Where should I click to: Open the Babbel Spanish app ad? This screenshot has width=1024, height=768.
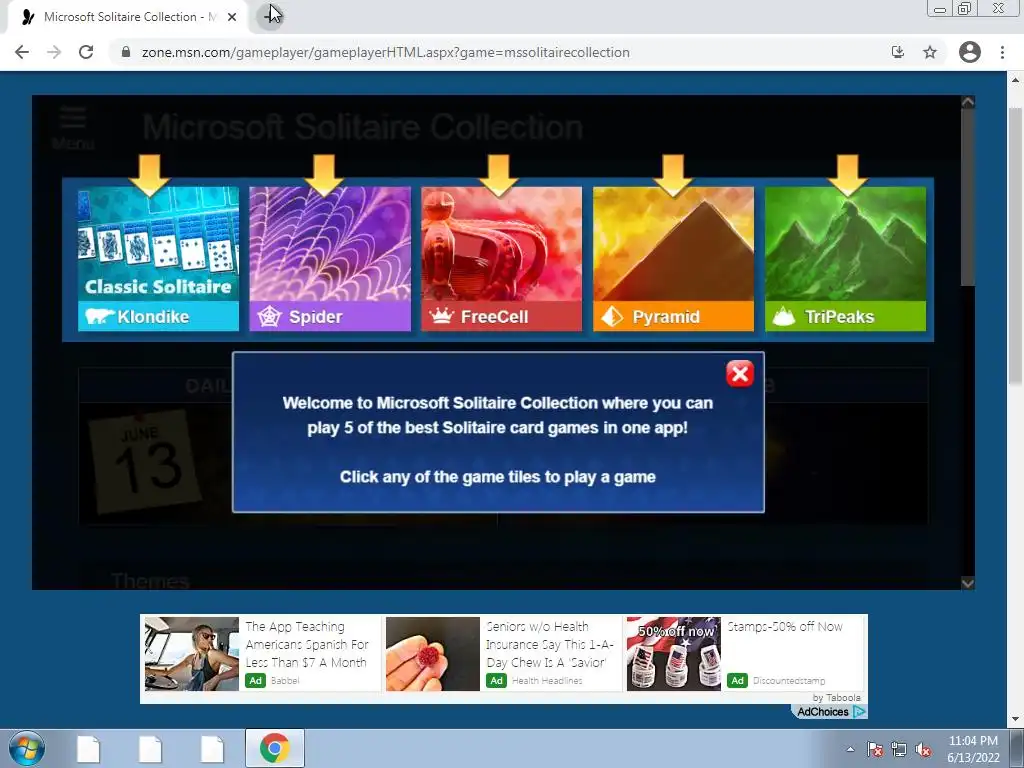click(261, 654)
